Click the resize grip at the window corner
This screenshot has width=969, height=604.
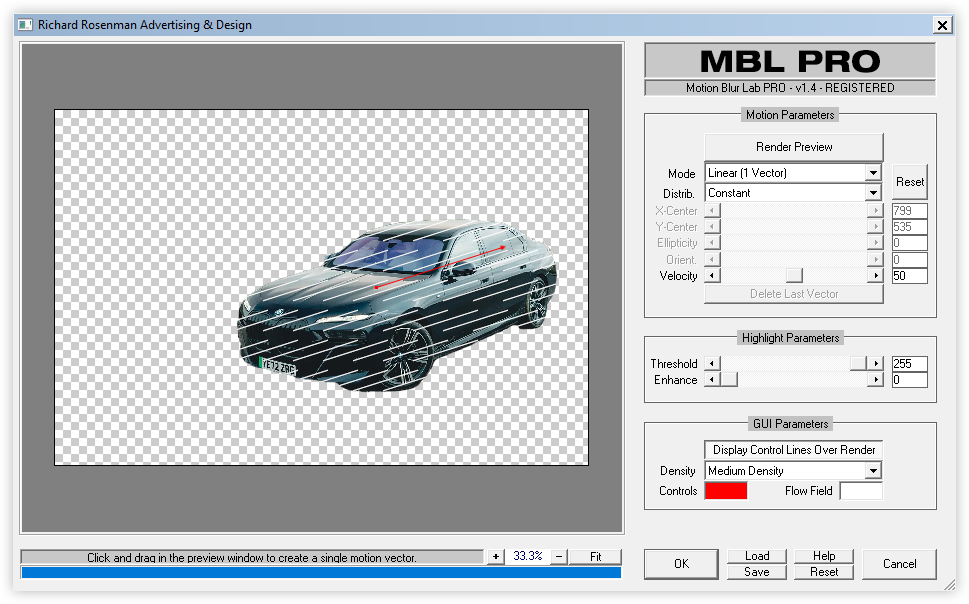tap(949, 584)
